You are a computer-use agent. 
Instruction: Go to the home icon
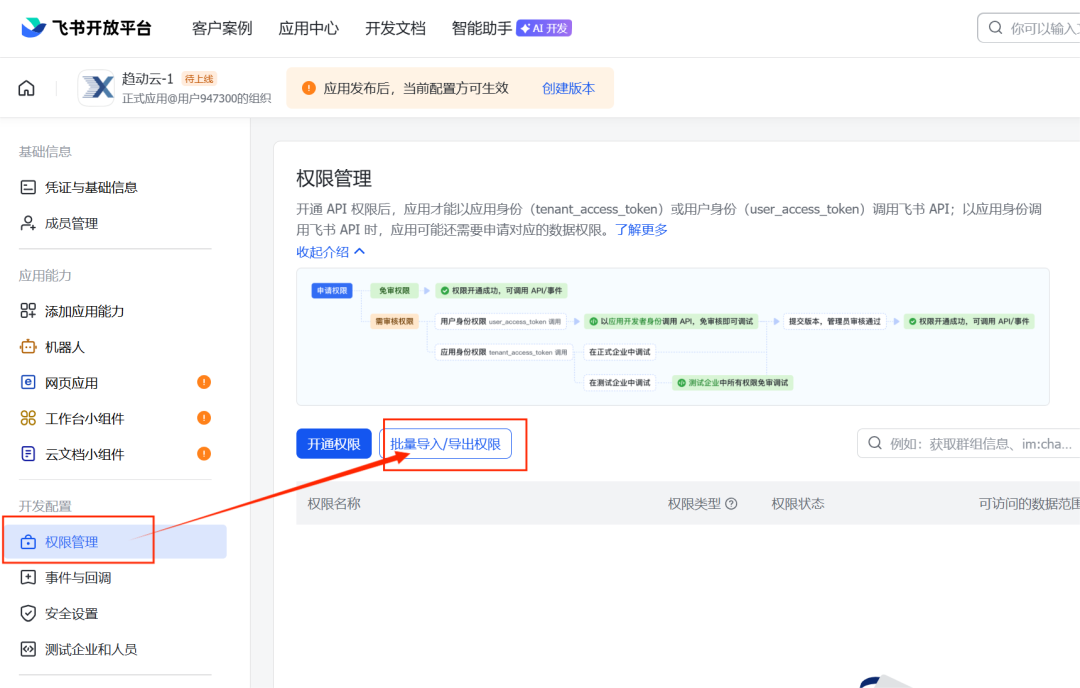tap(26, 88)
